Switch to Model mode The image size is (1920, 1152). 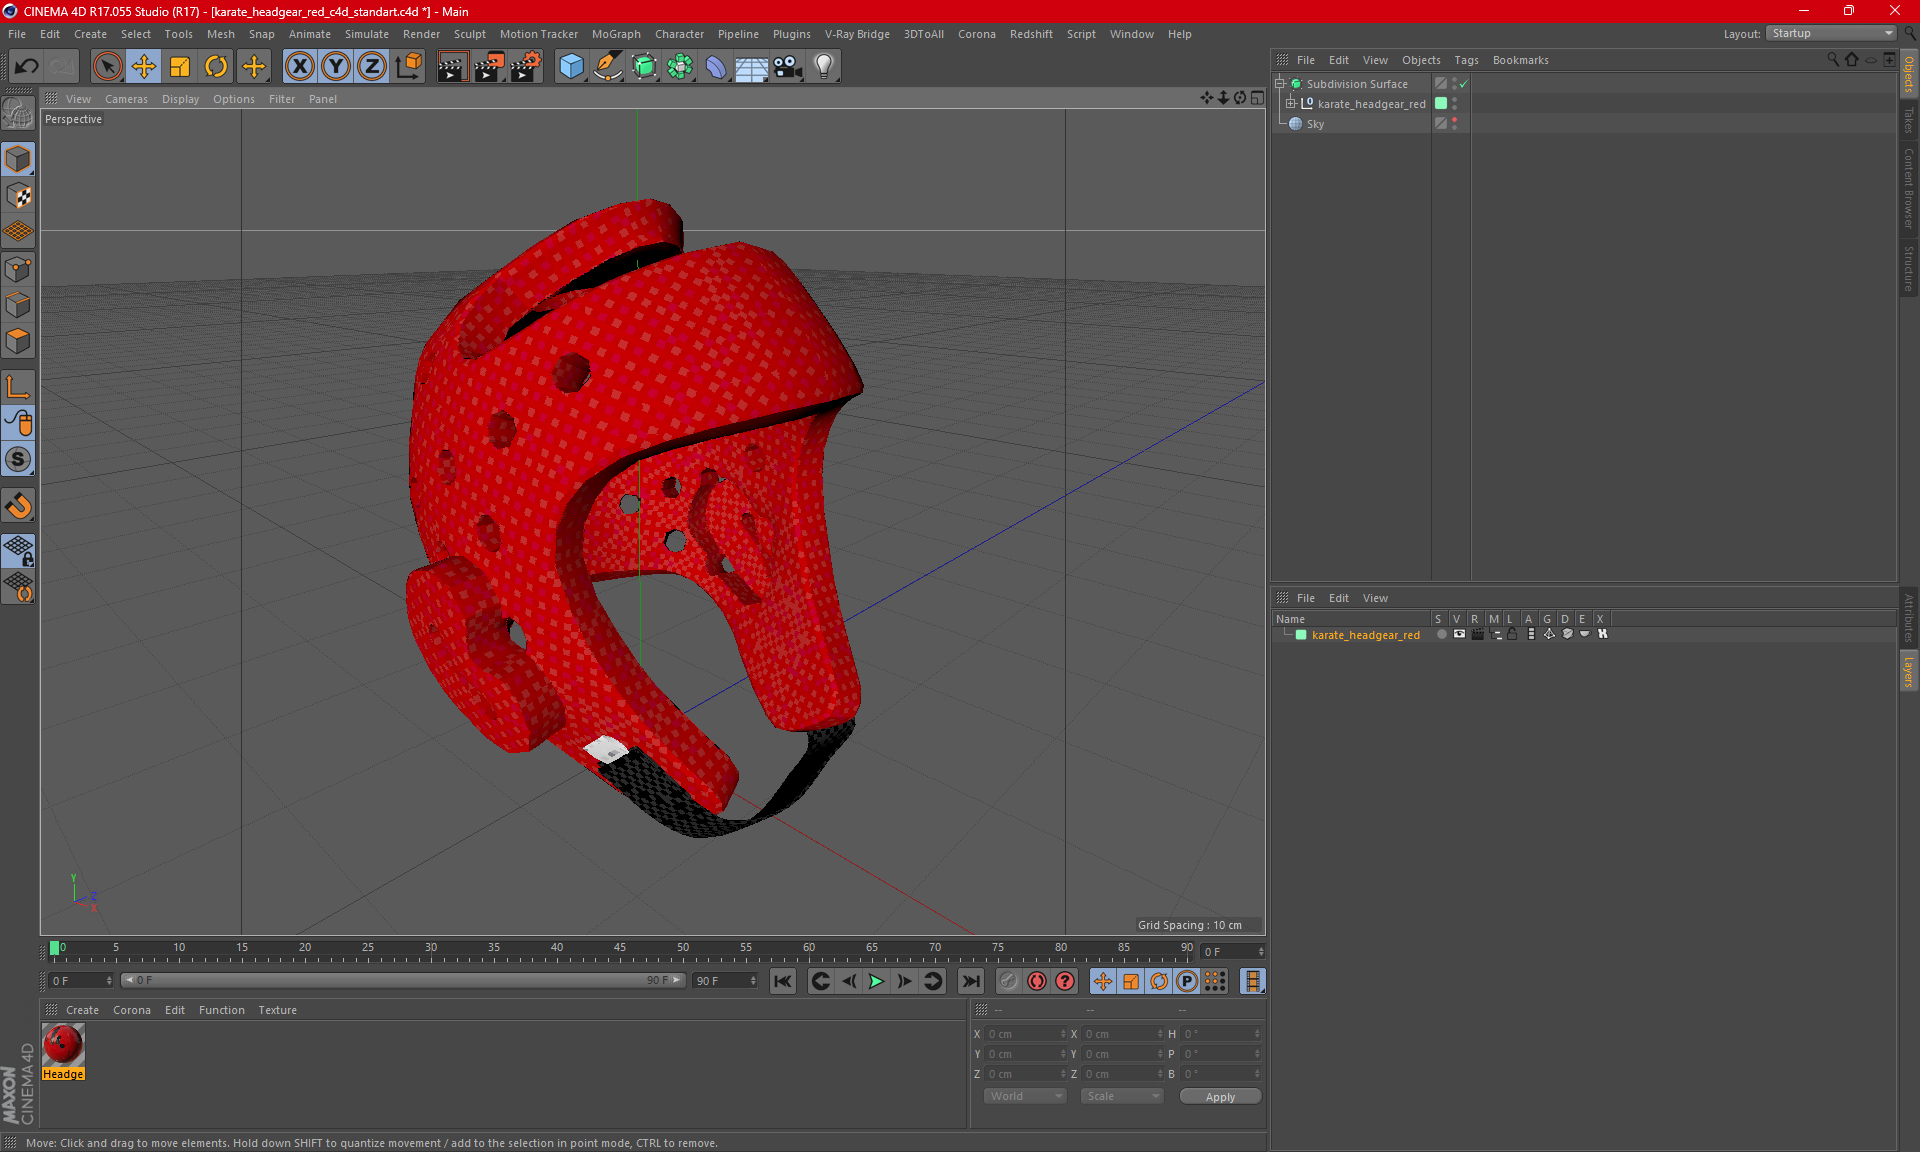click(x=18, y=159)
